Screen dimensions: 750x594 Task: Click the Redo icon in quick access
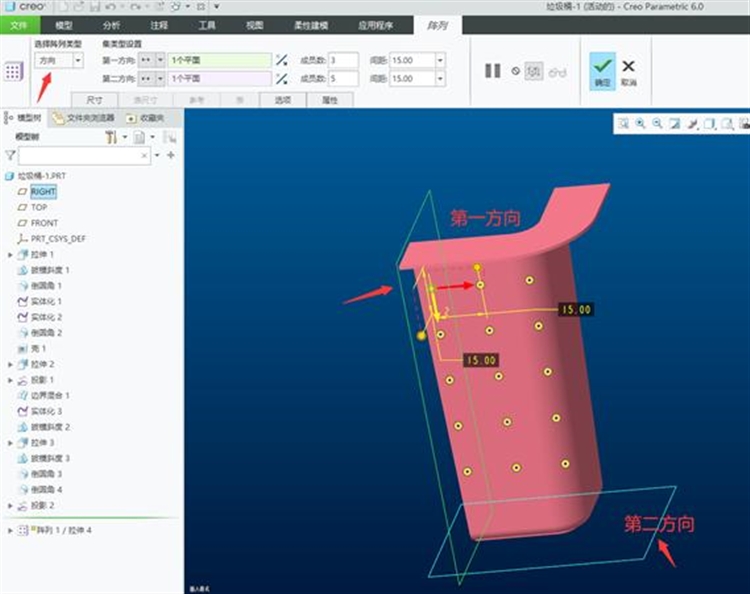tap(135, 7)
